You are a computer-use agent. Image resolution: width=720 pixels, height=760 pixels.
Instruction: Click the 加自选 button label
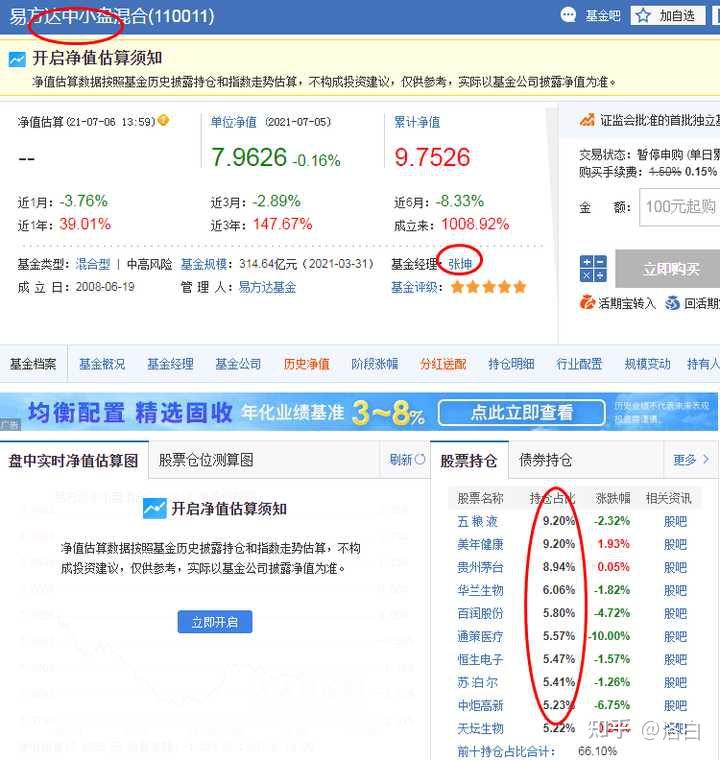pos(677,16)
